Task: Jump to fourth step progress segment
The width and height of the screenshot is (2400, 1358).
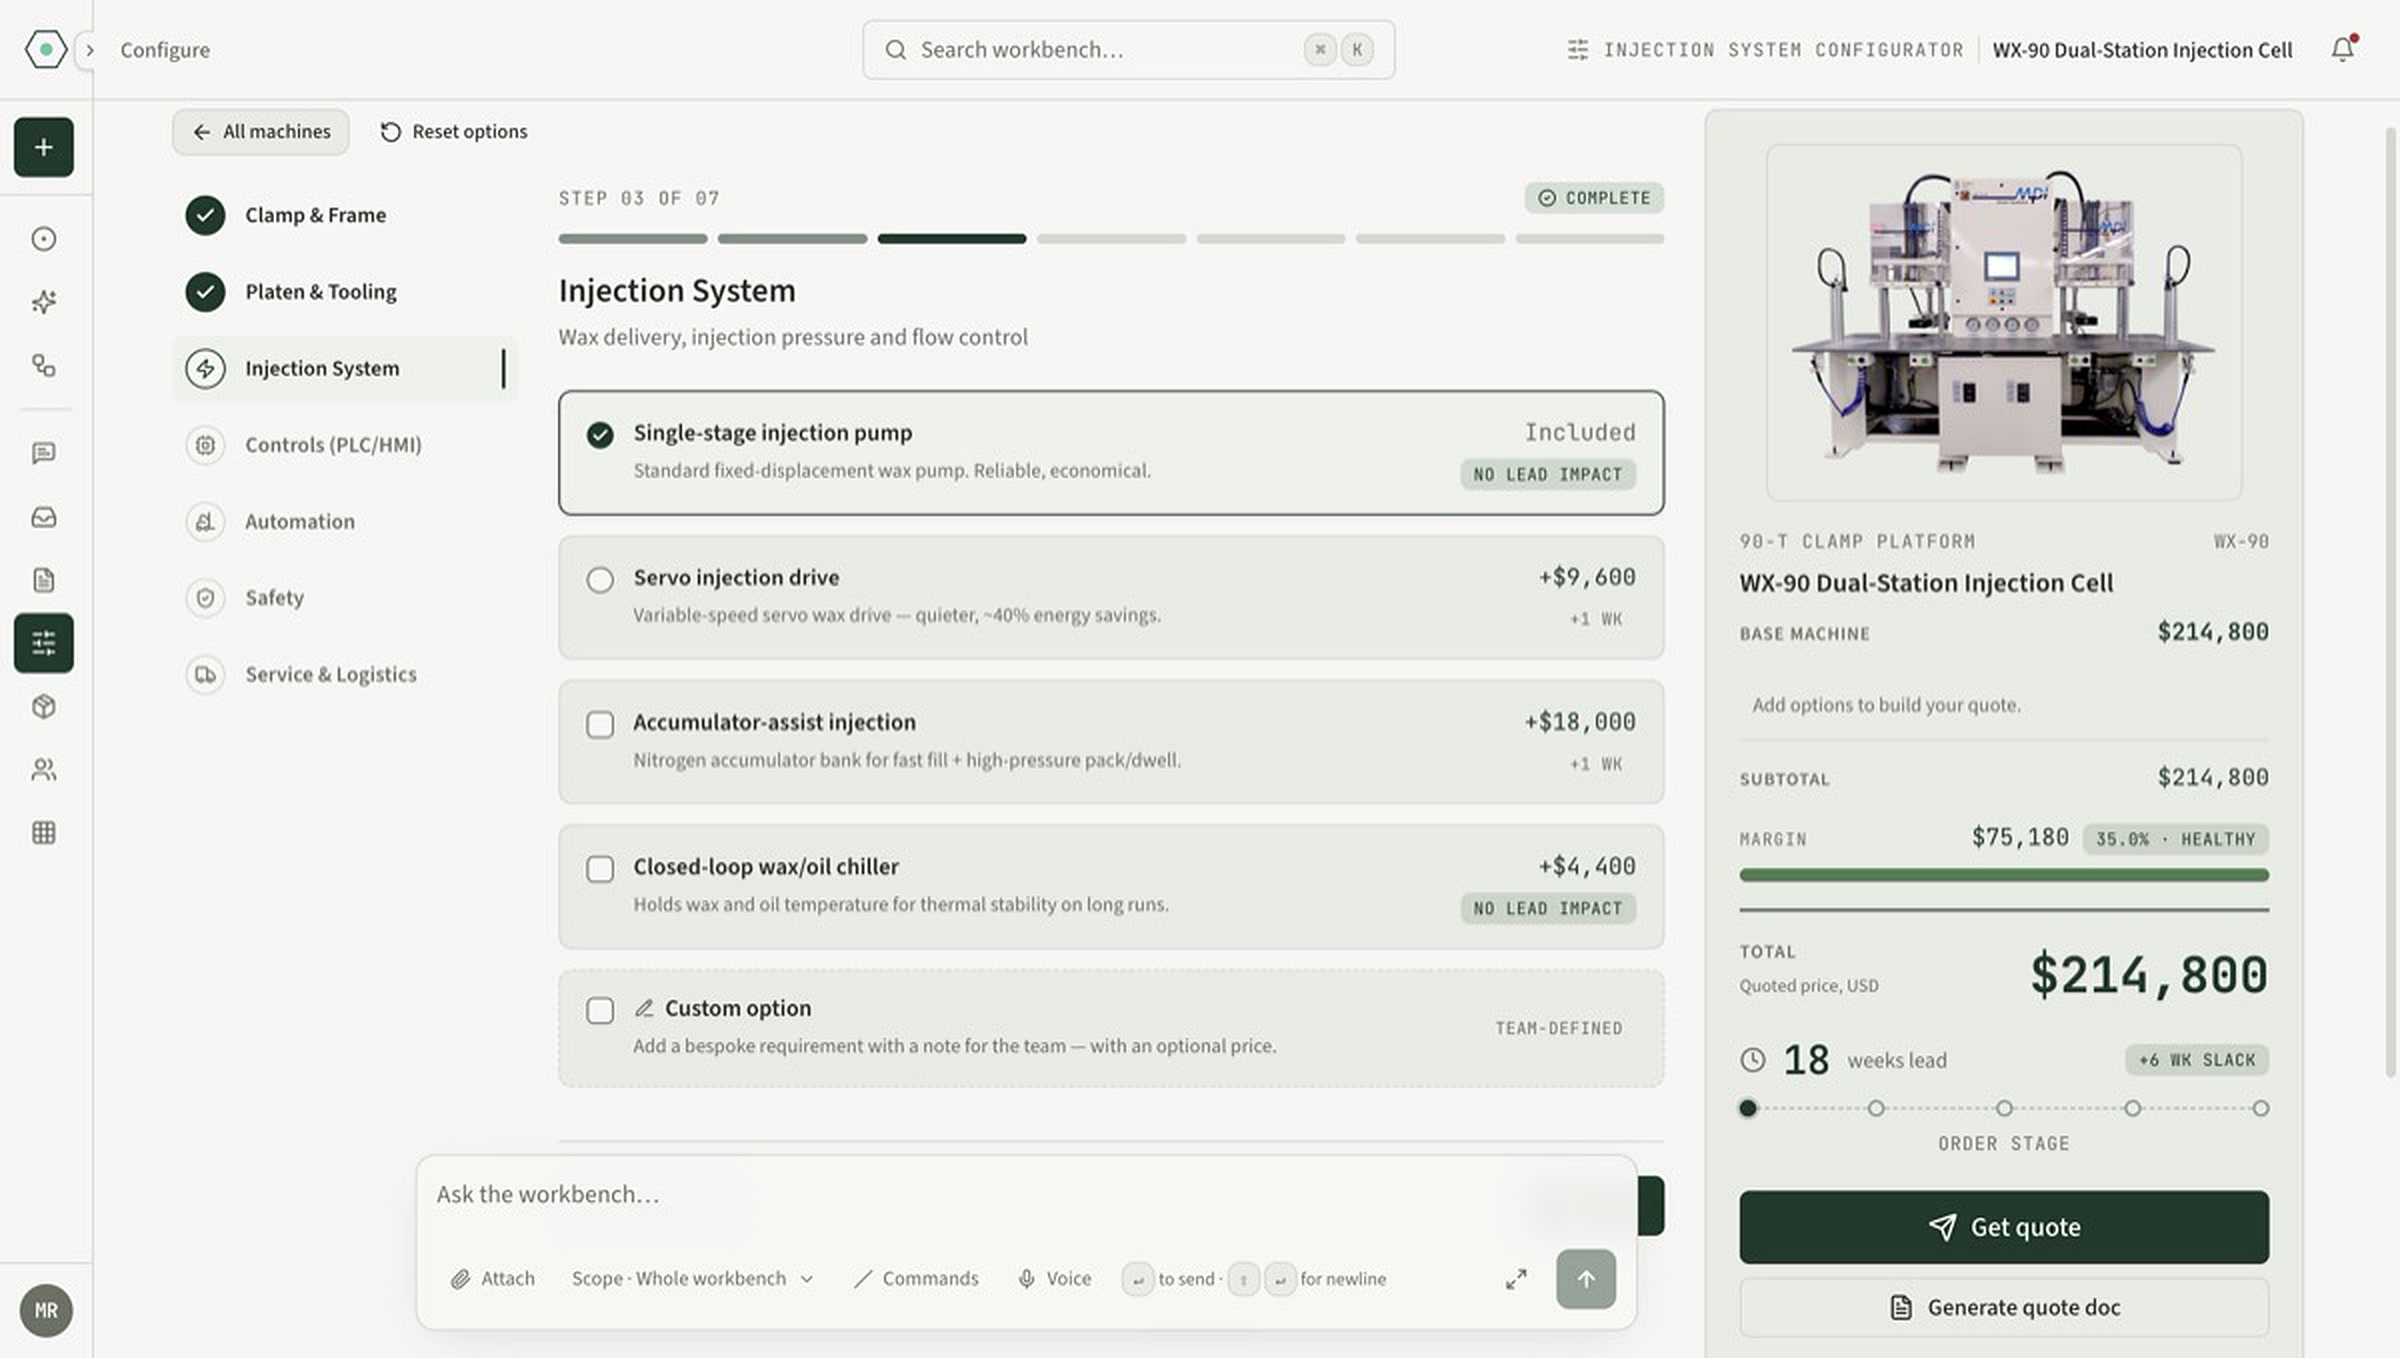Action: (1111, 239)
